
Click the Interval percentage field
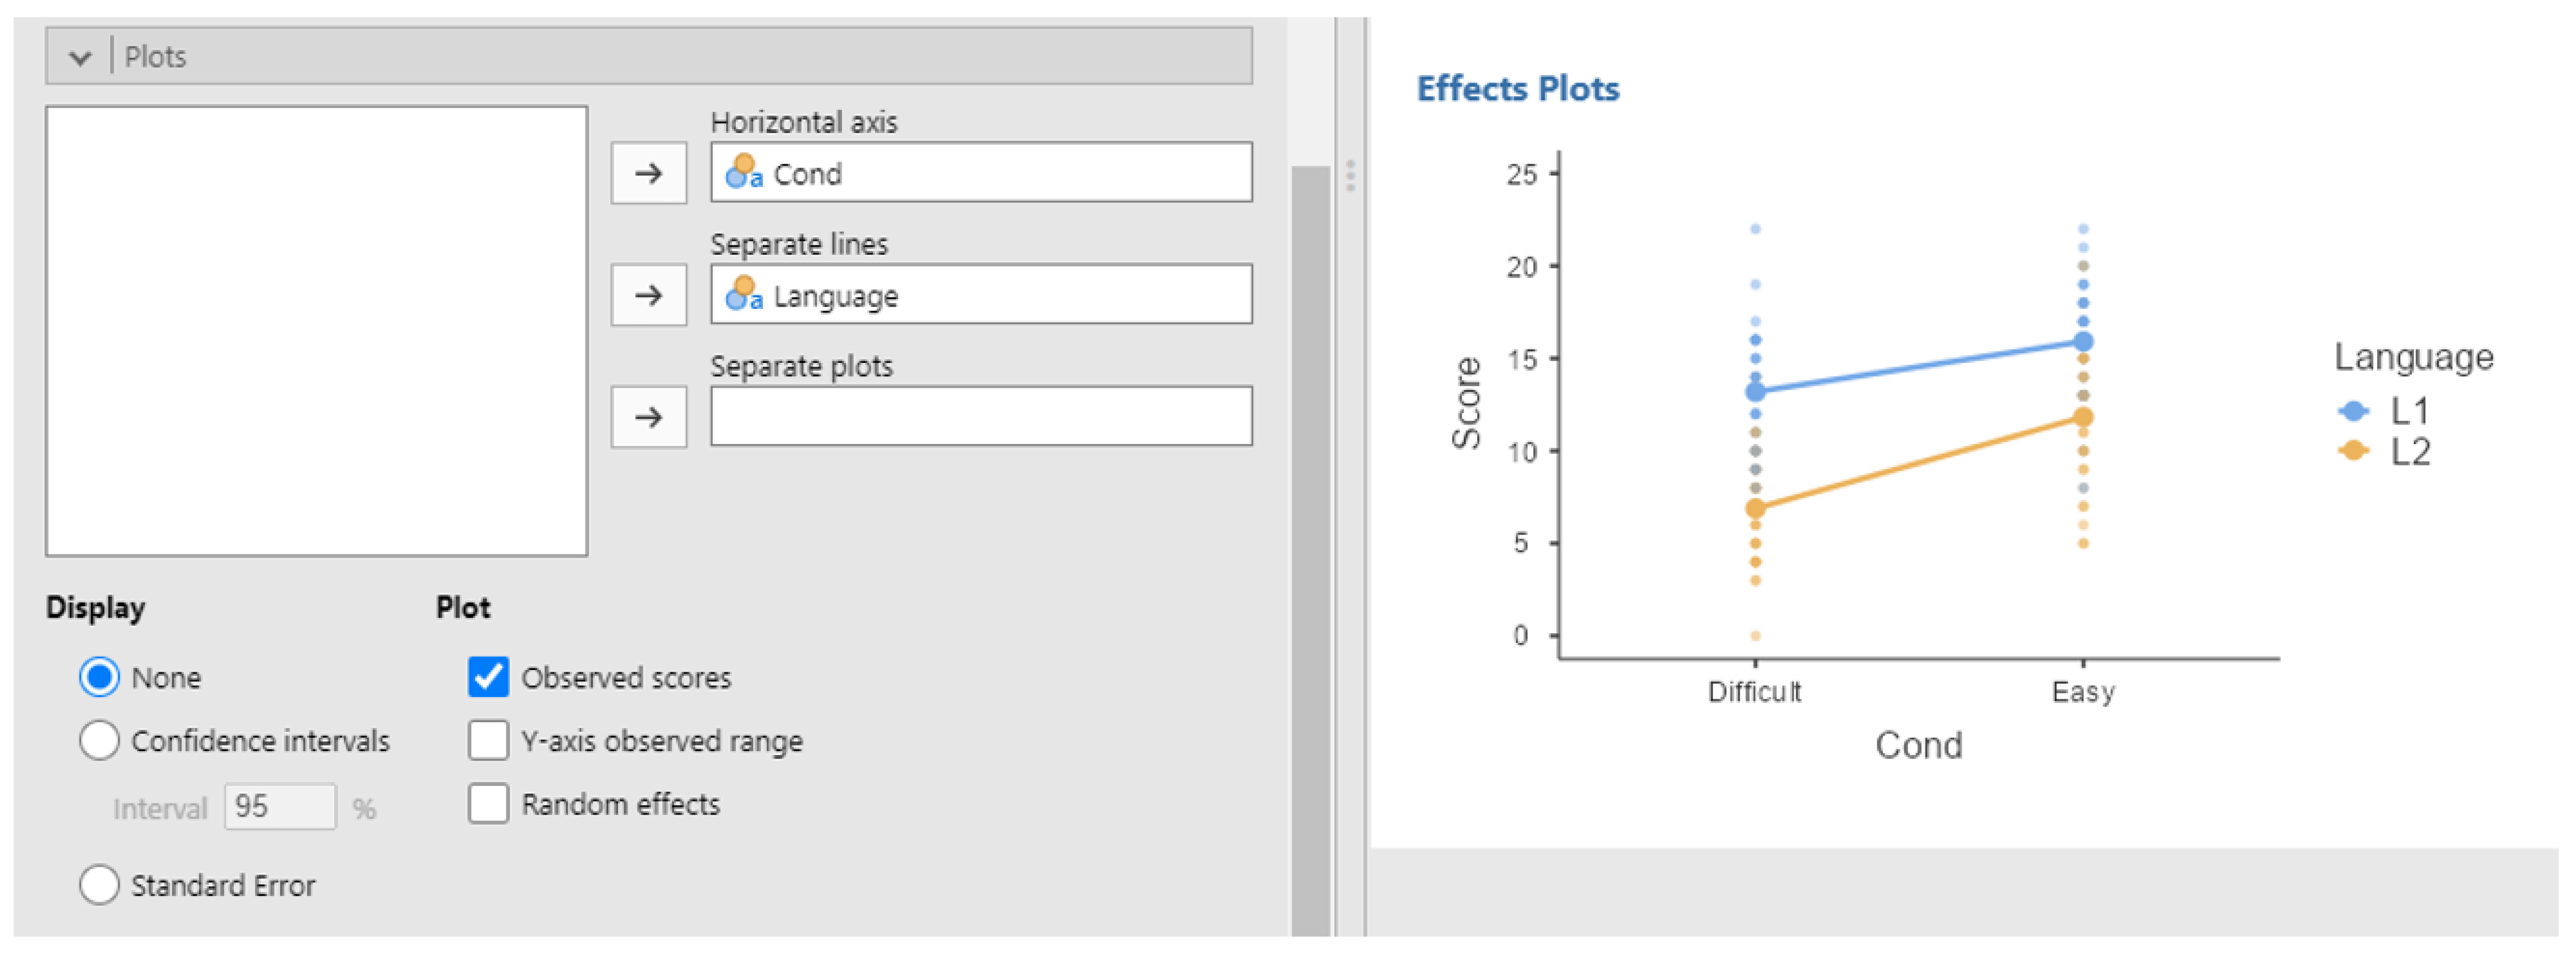(280, 807)
